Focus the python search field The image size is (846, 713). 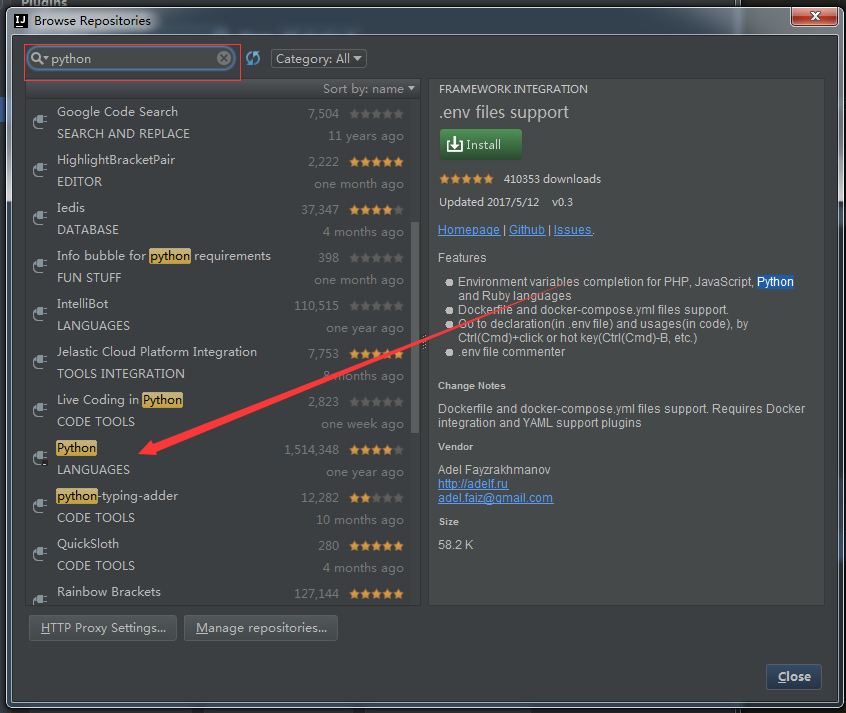132,58
